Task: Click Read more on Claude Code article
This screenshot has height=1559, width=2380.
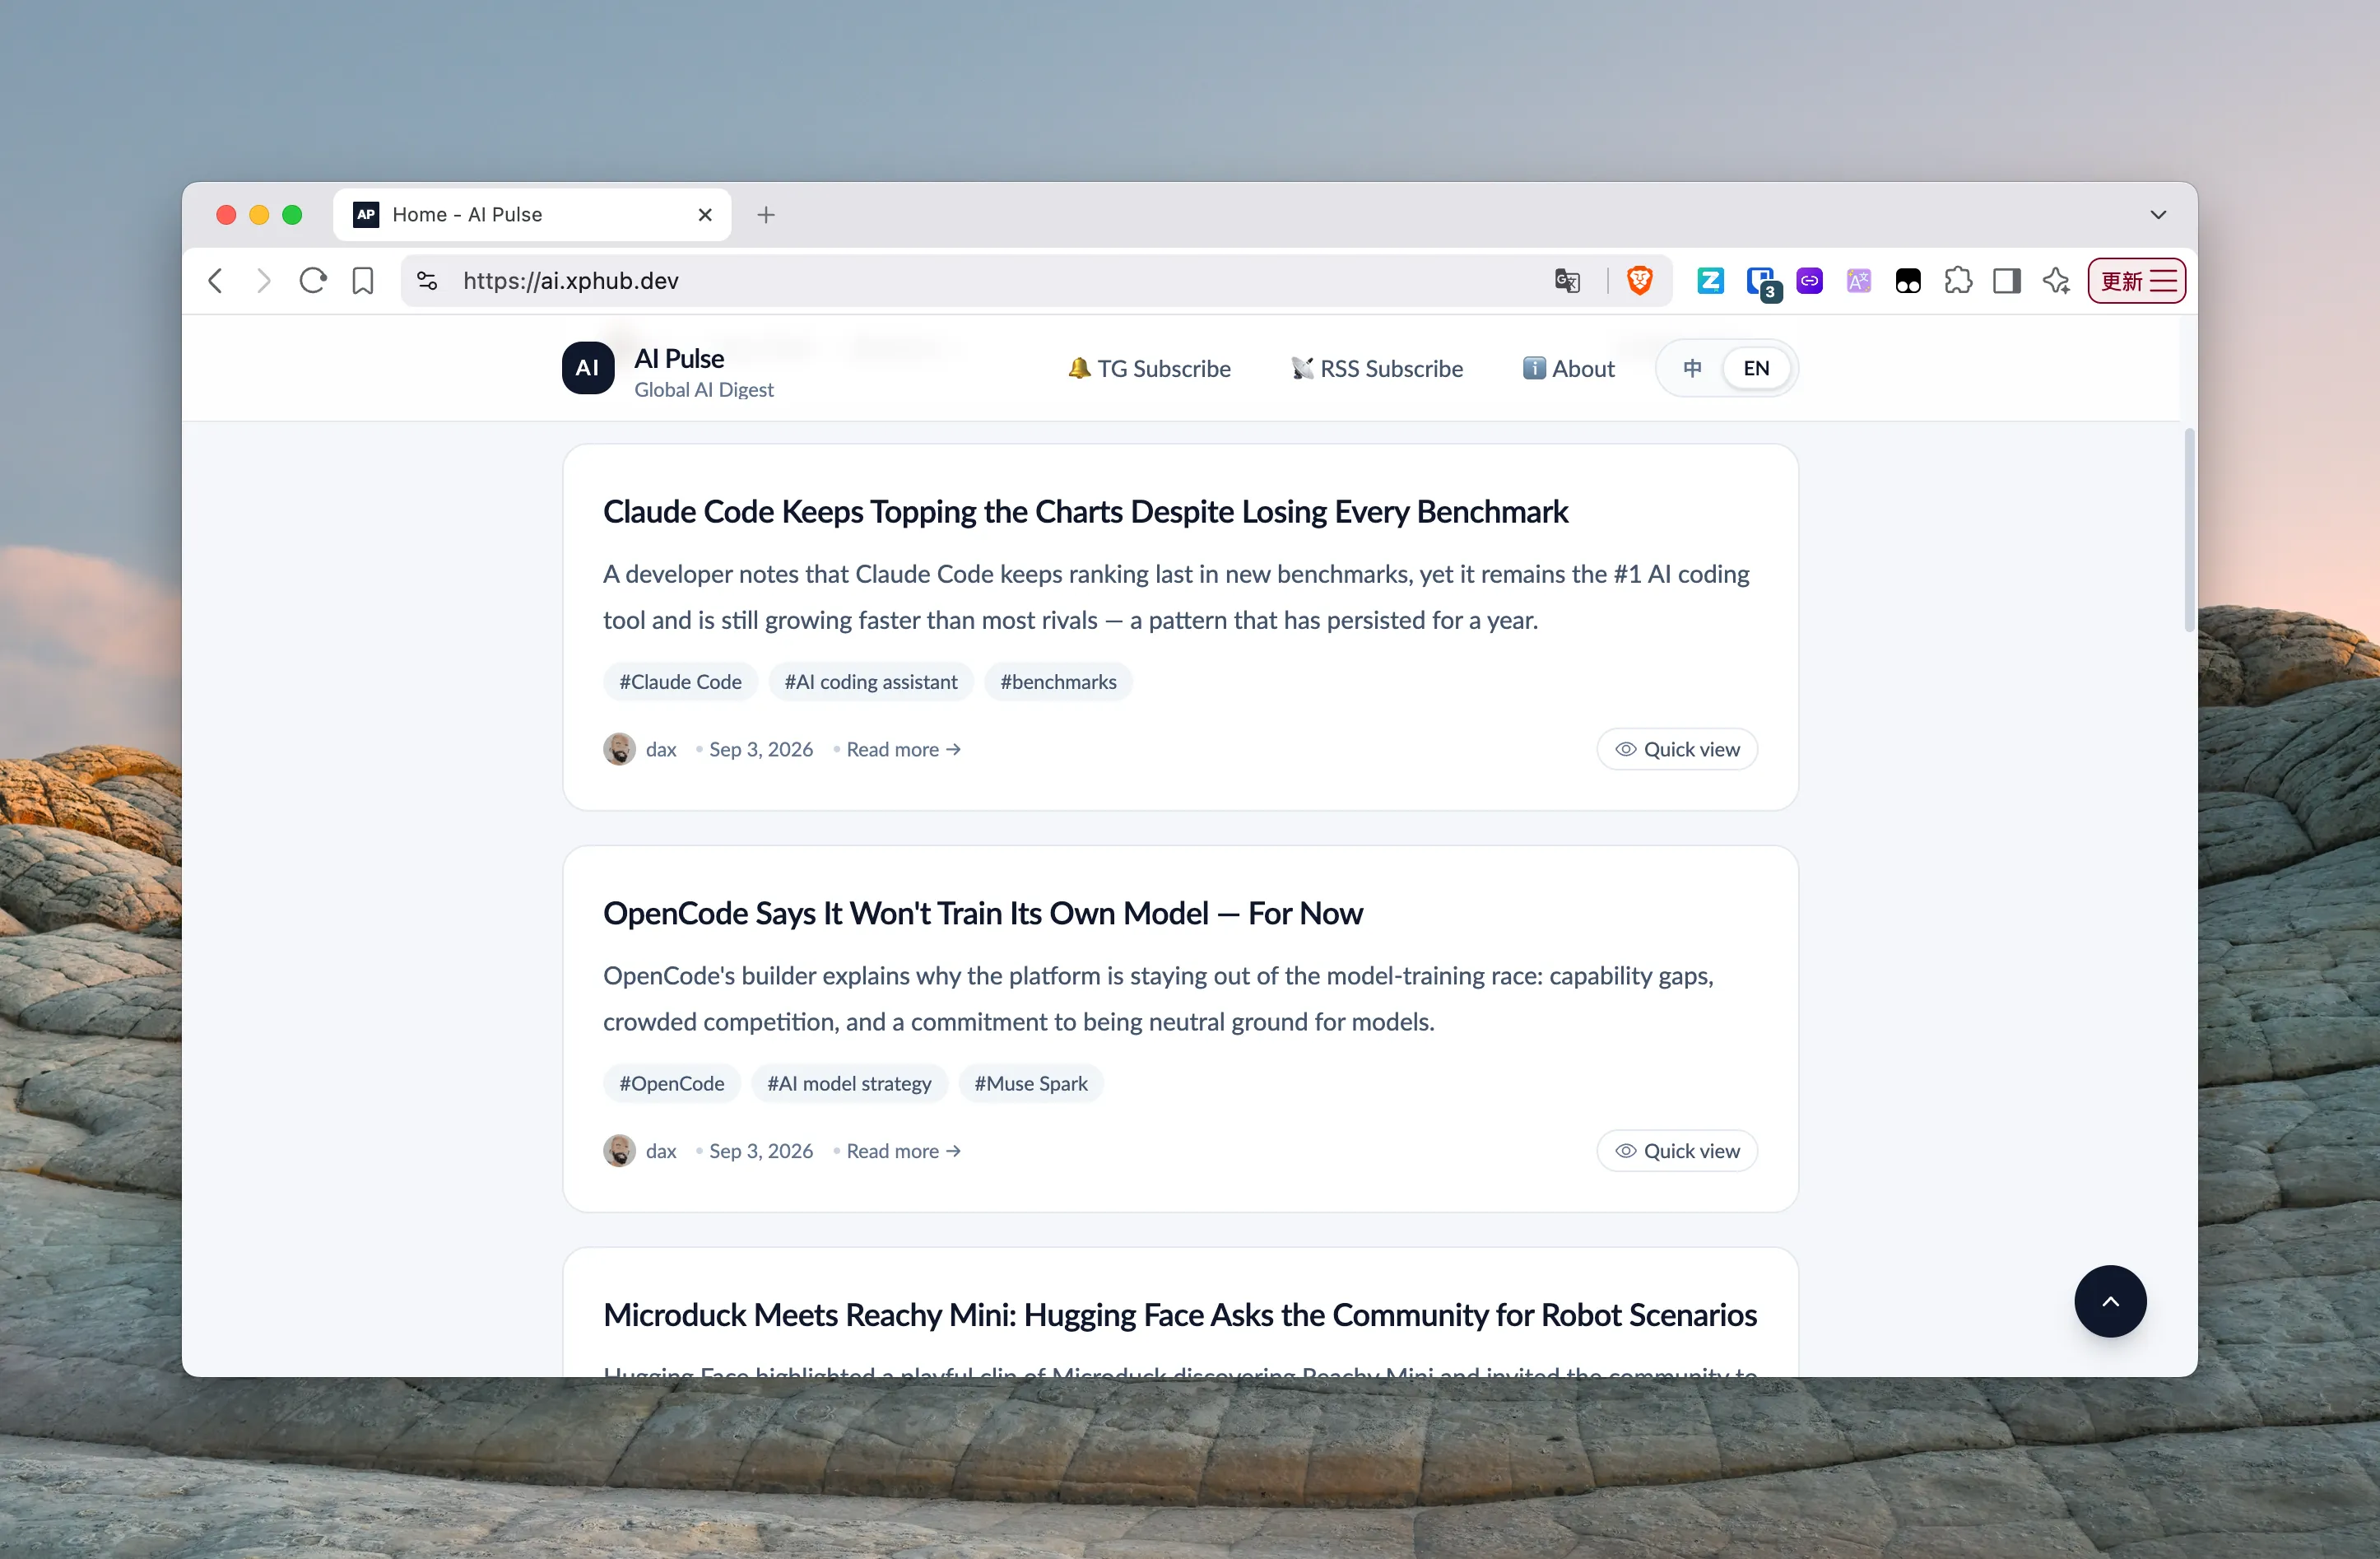Action: pos(903,749)
